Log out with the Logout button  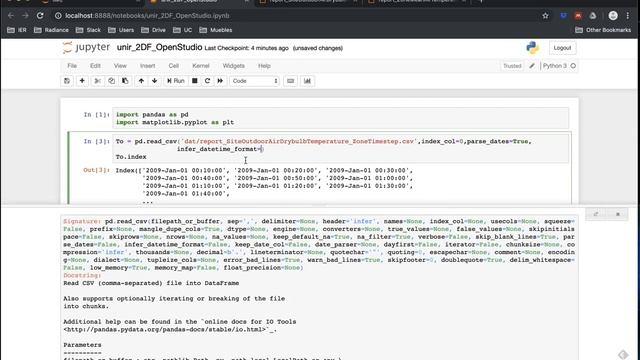562,48
